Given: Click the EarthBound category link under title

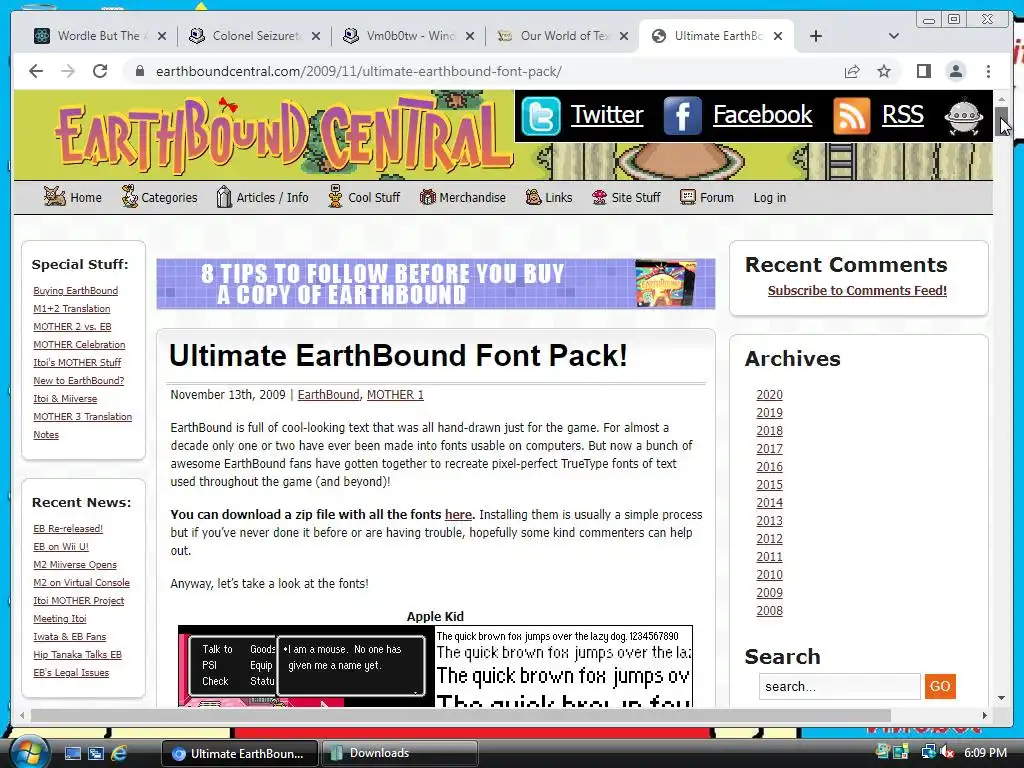Looking at the screenshot, I should (328, 394).
